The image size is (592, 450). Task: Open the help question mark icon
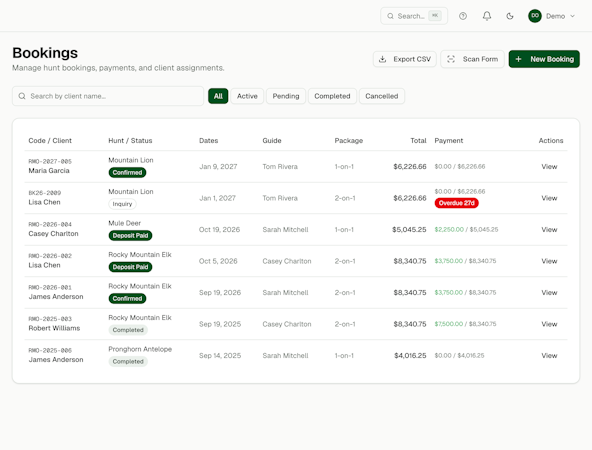(x=463, y=16)
